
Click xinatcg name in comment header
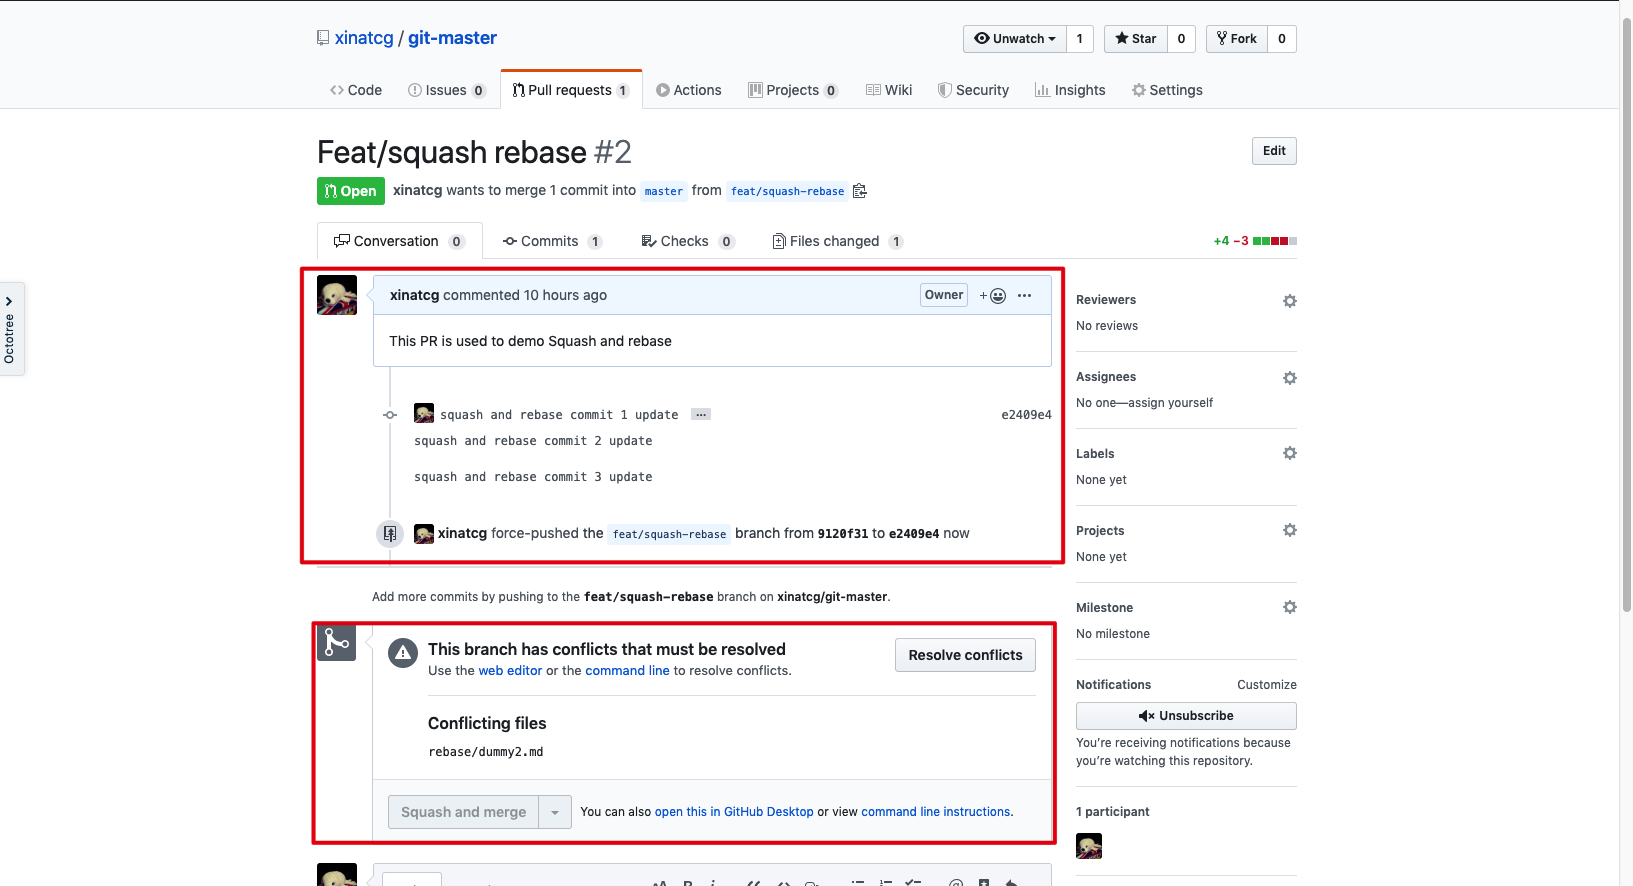coord(414,295)
